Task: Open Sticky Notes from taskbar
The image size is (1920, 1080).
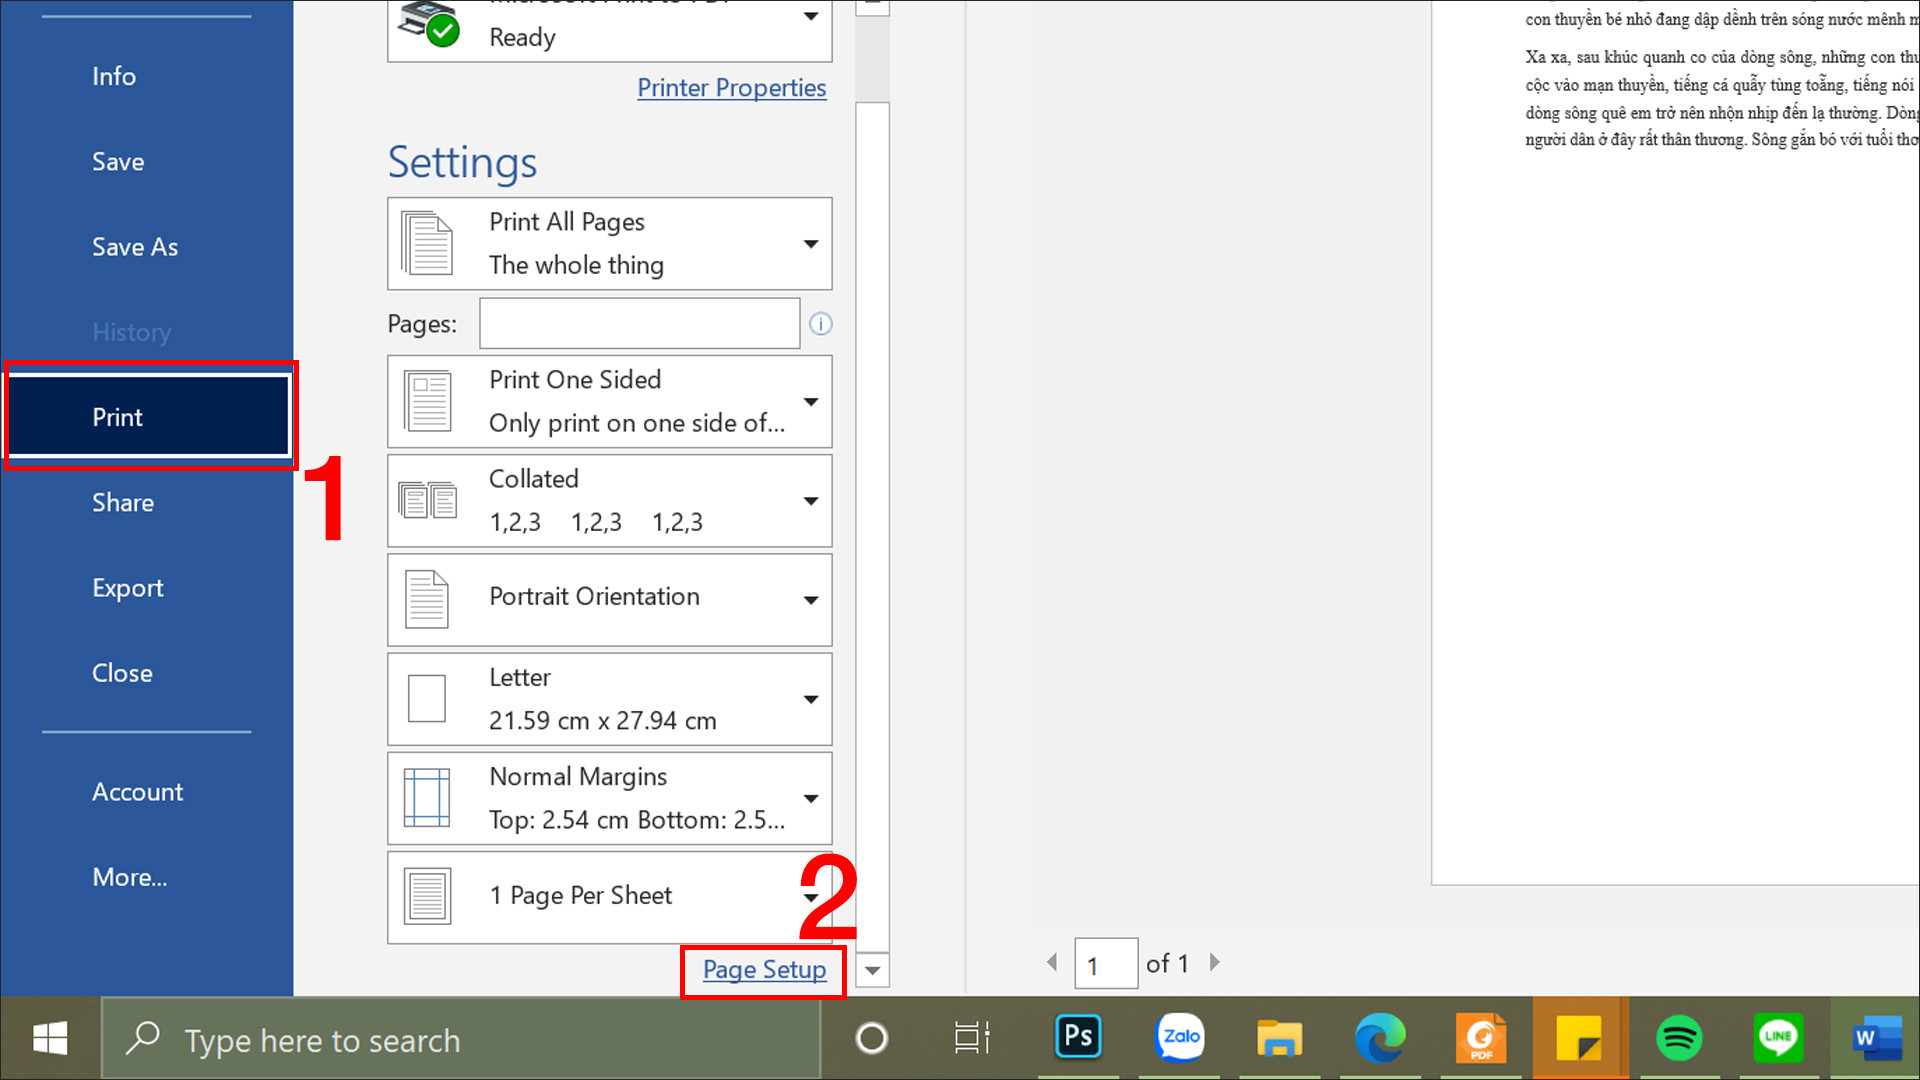Action: (1579, 1037)
